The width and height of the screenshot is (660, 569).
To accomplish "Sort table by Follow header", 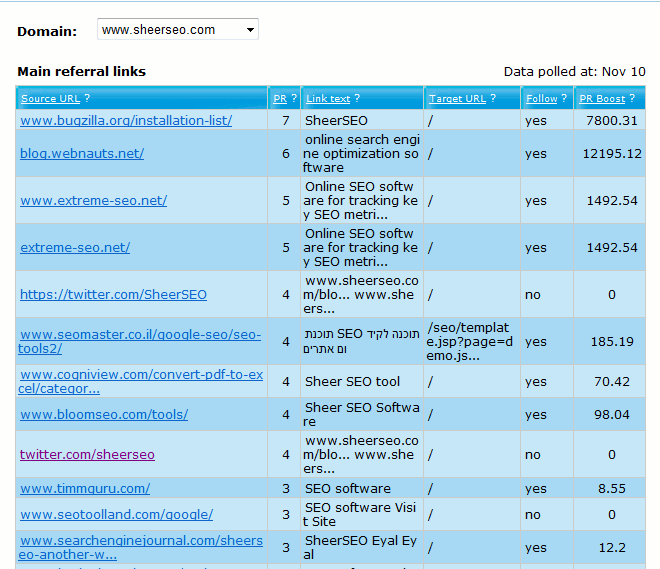I will [542, 98].
